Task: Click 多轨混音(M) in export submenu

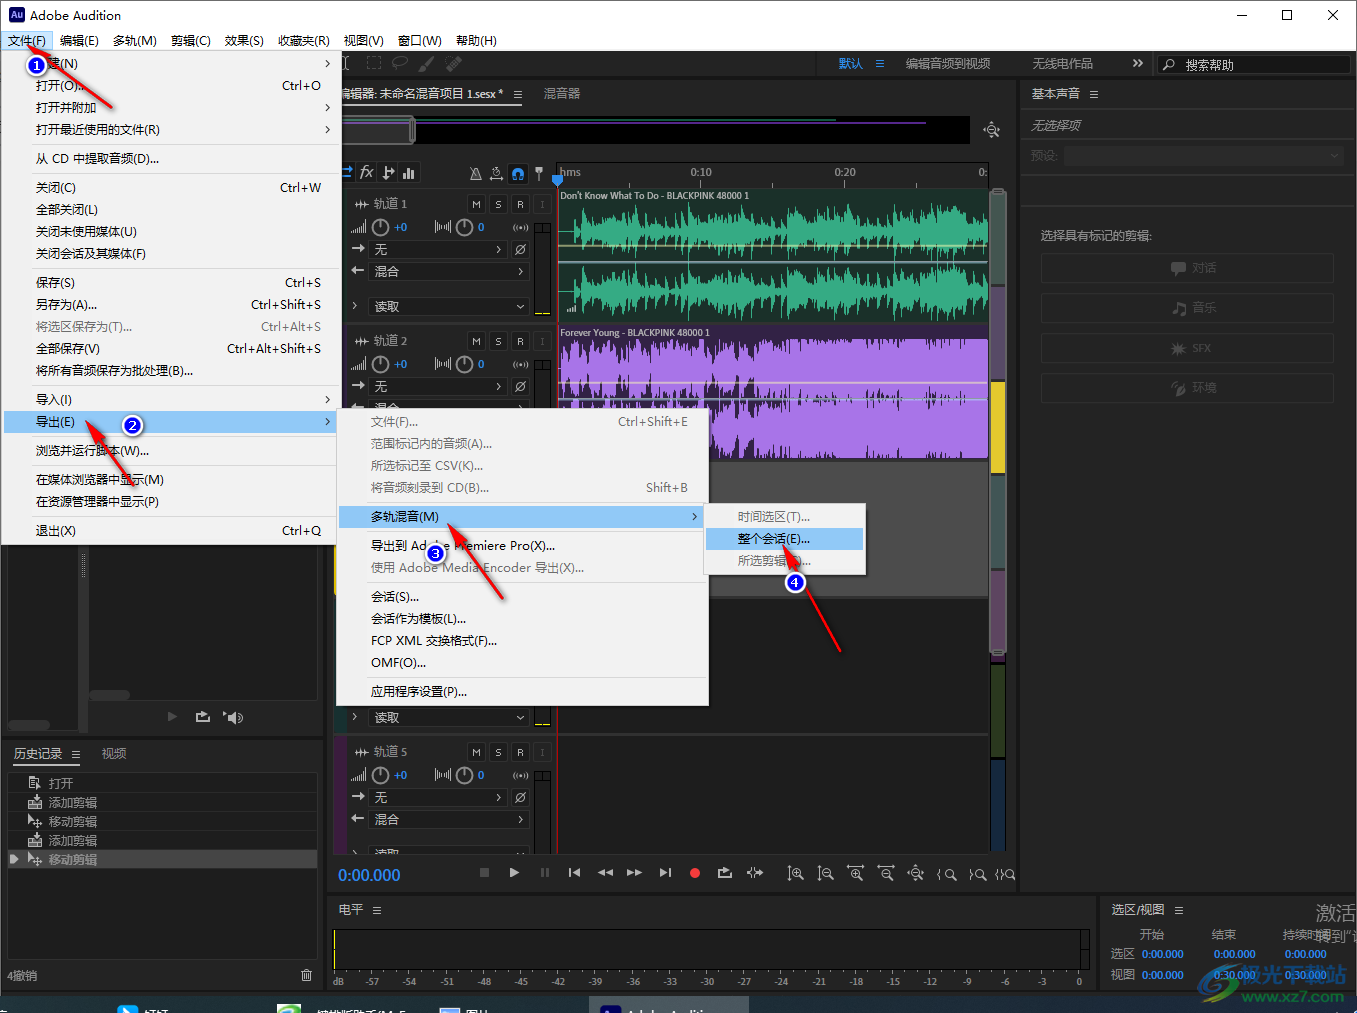Action: (x=522, y=517)
